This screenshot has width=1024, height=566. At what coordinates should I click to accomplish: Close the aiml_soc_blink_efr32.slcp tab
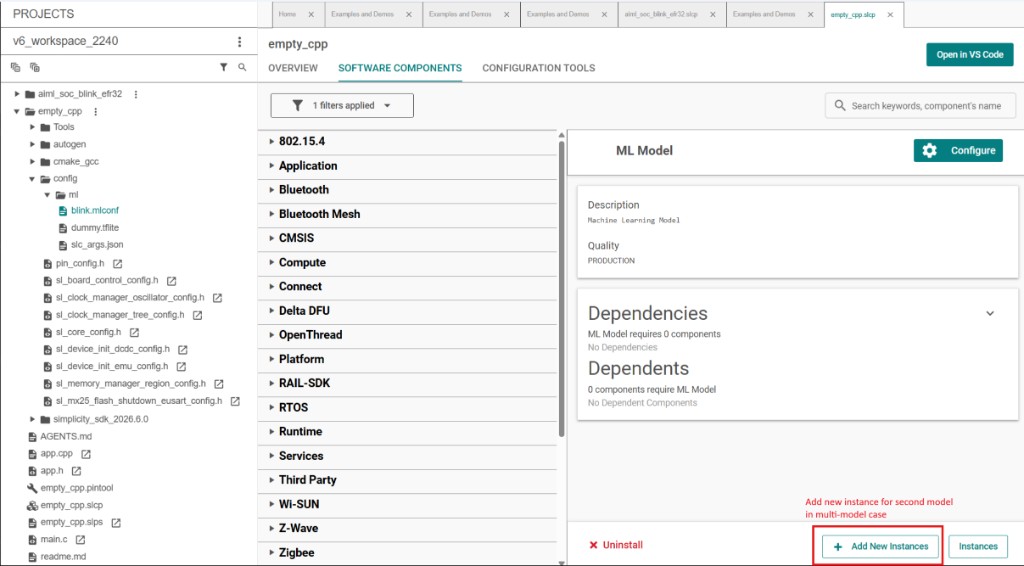pyautogui.click(x=712, y=14)
